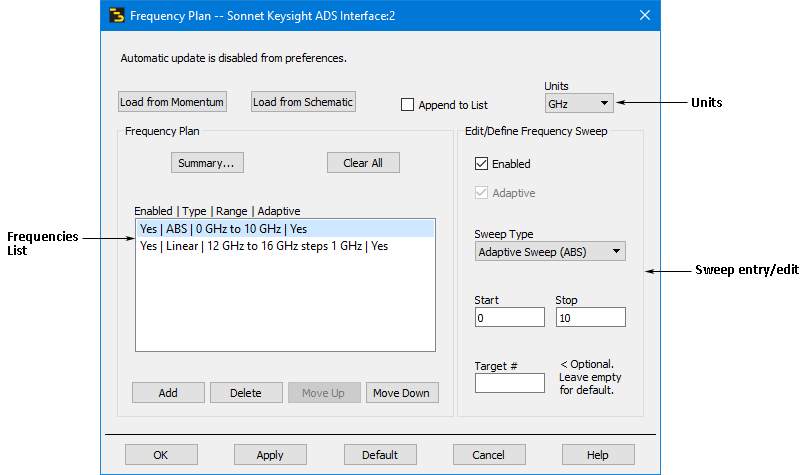Delete the selected sweep entry
The width and height of the screenshot is (805, 475).
pyautogui.click(x=246, y=393)
